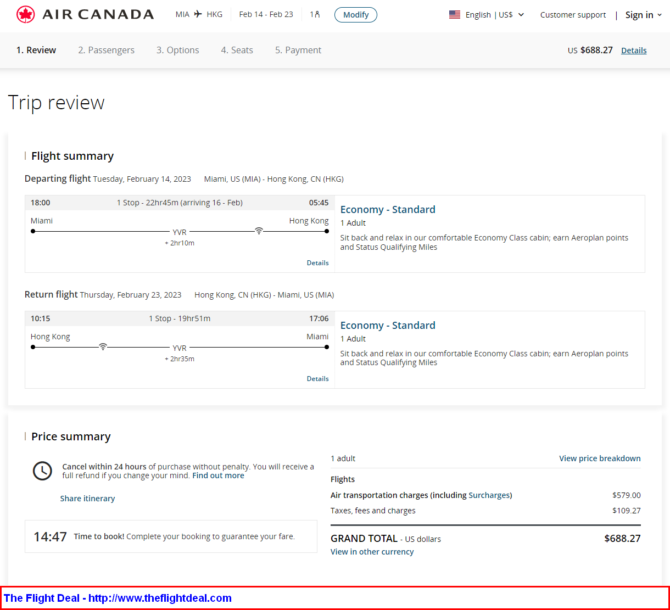Select the 1. Review step
This screenshot has width=670, height=610.
pyautogui.click(x=36, y=50)
